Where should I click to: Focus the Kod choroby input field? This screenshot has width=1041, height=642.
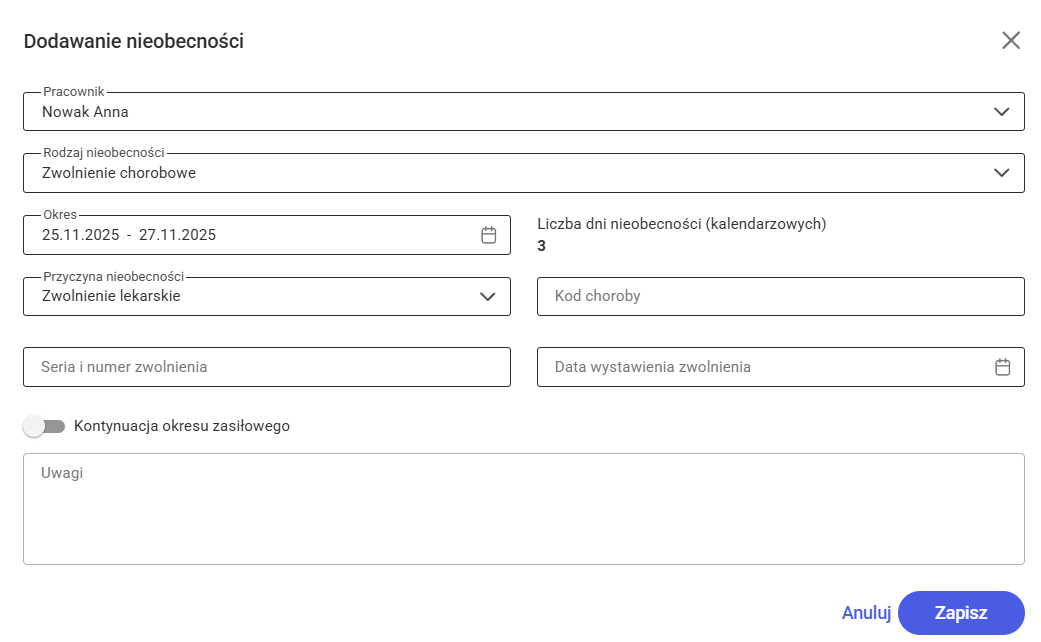(x=780, y=296)
